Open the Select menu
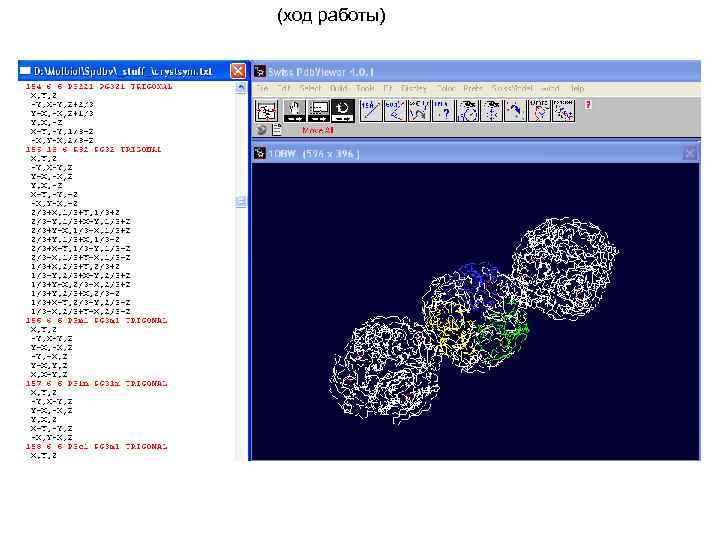This screenshot has height=540, width=720. tap(310, 88)
